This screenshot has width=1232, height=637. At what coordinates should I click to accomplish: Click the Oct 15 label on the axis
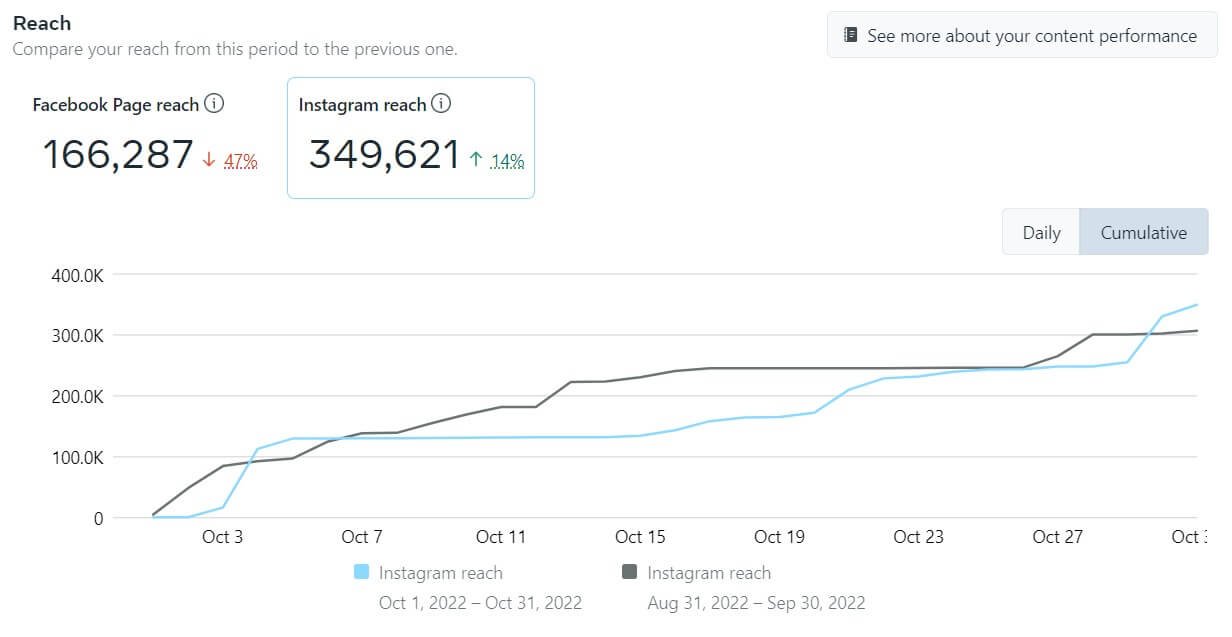640,537
